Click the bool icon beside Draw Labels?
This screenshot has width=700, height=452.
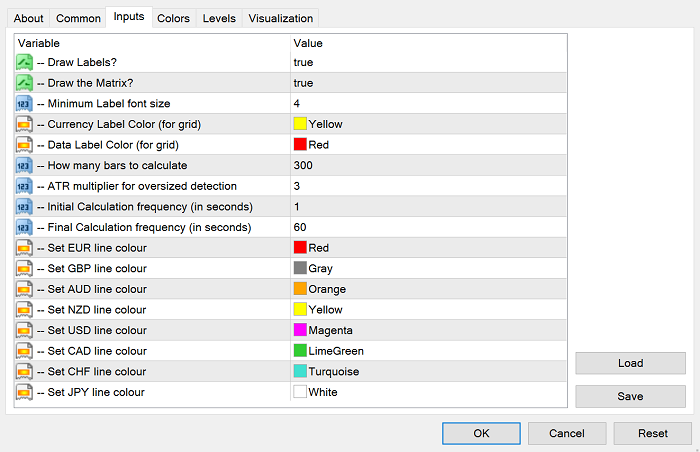coord(24,63)
